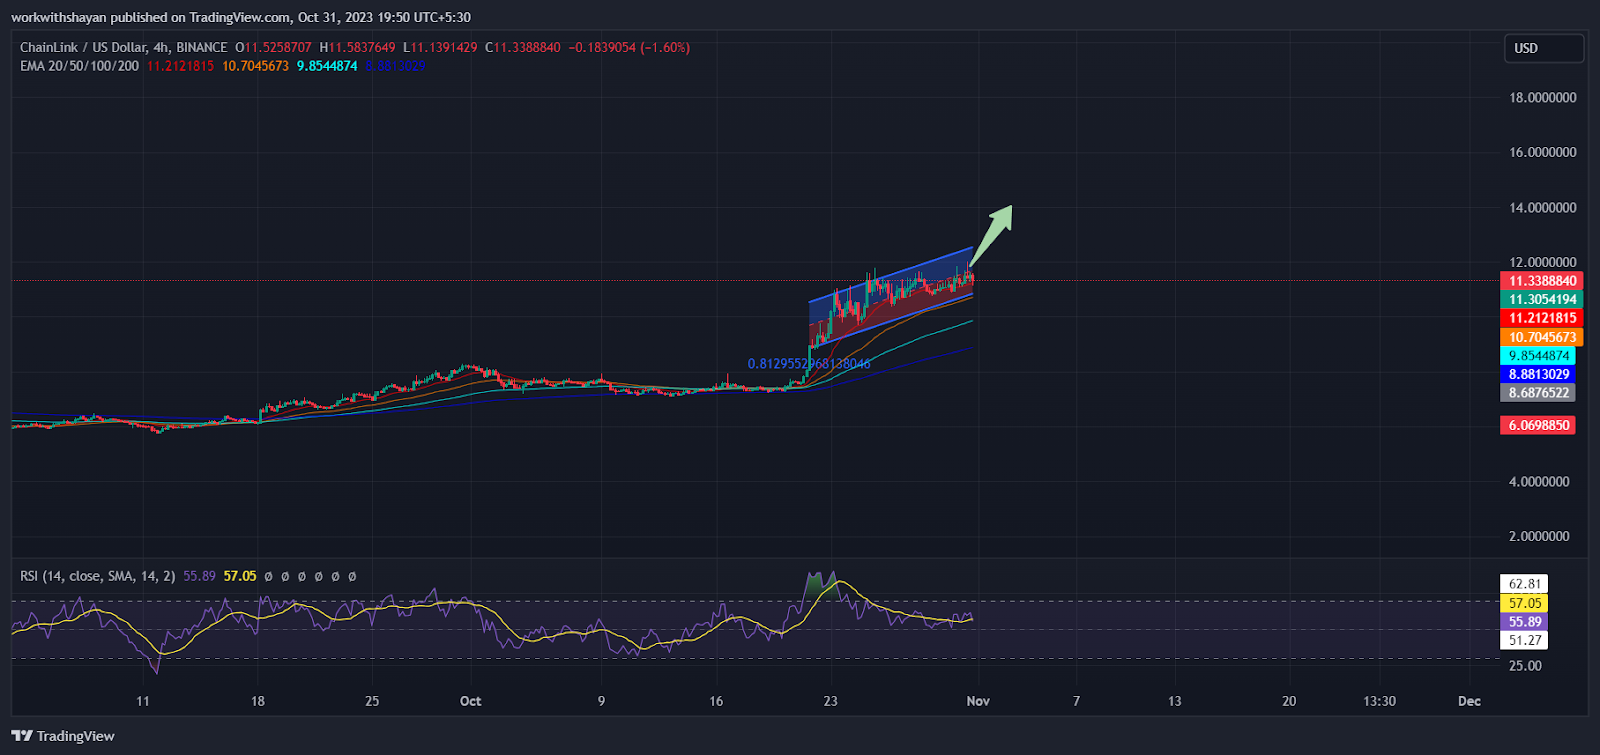Click the EMA legend value 11.2121815

(x=180, y=66)
